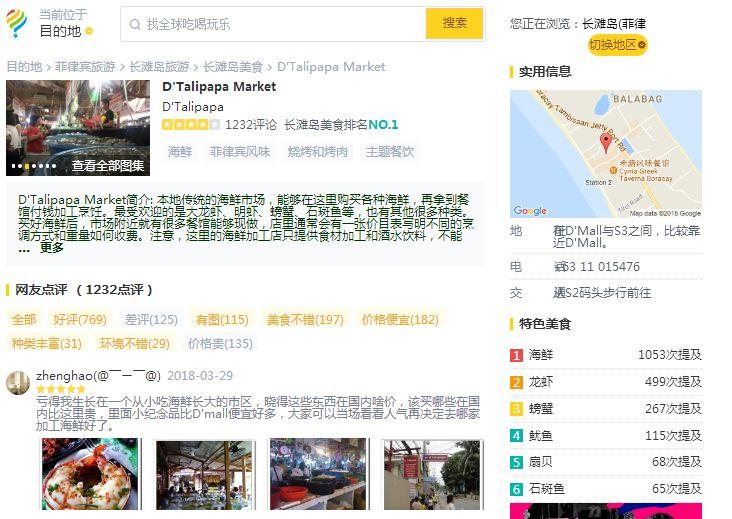Select the 有图(115) review filter
The image size is (732, 519).
tap(222, 320)
